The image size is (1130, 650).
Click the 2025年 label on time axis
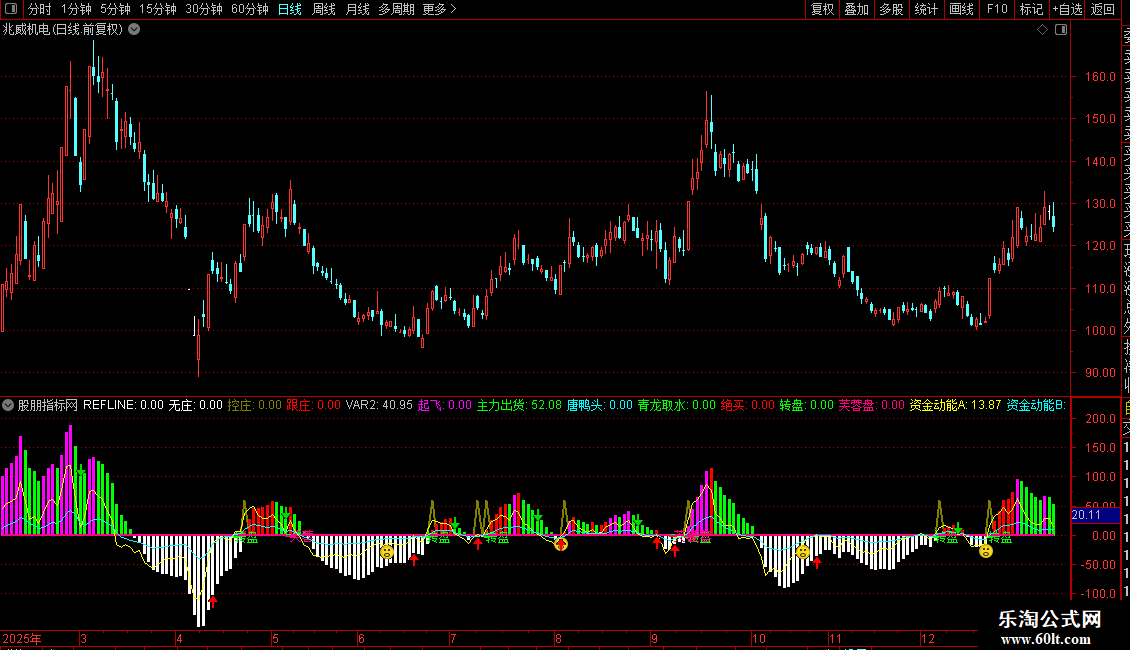click(22, 638)
